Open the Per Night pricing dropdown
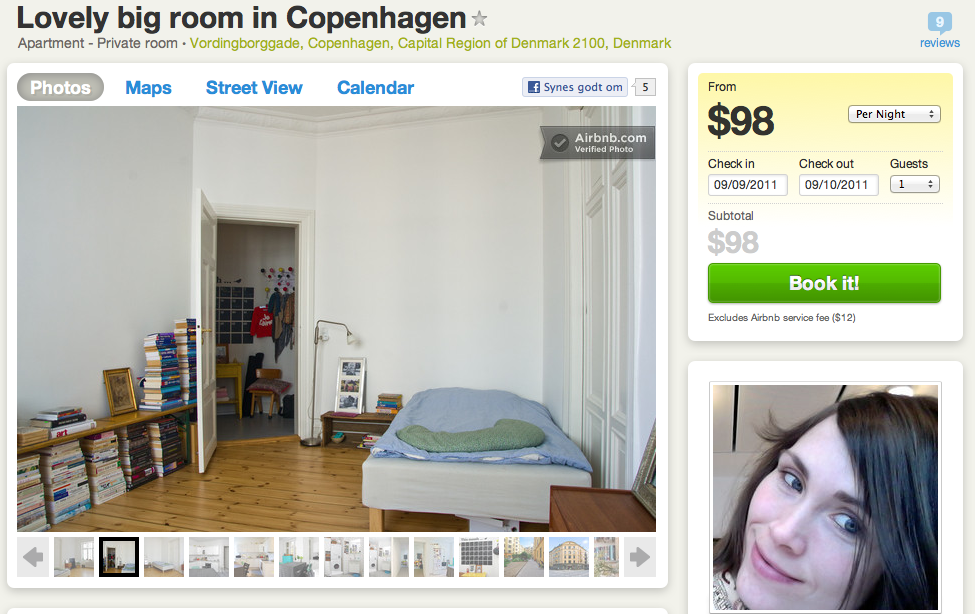The height and width of the screenshot is (614, 975). [894, 114]
